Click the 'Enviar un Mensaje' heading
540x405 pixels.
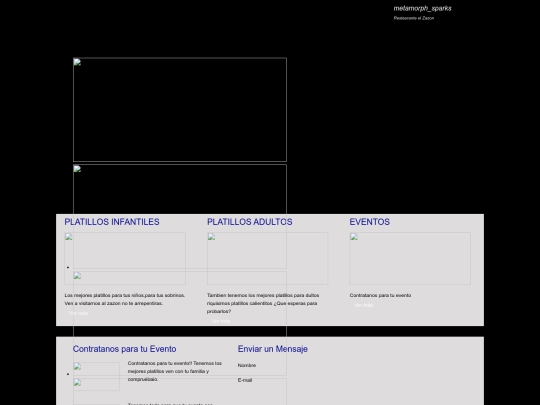(272, 349)
